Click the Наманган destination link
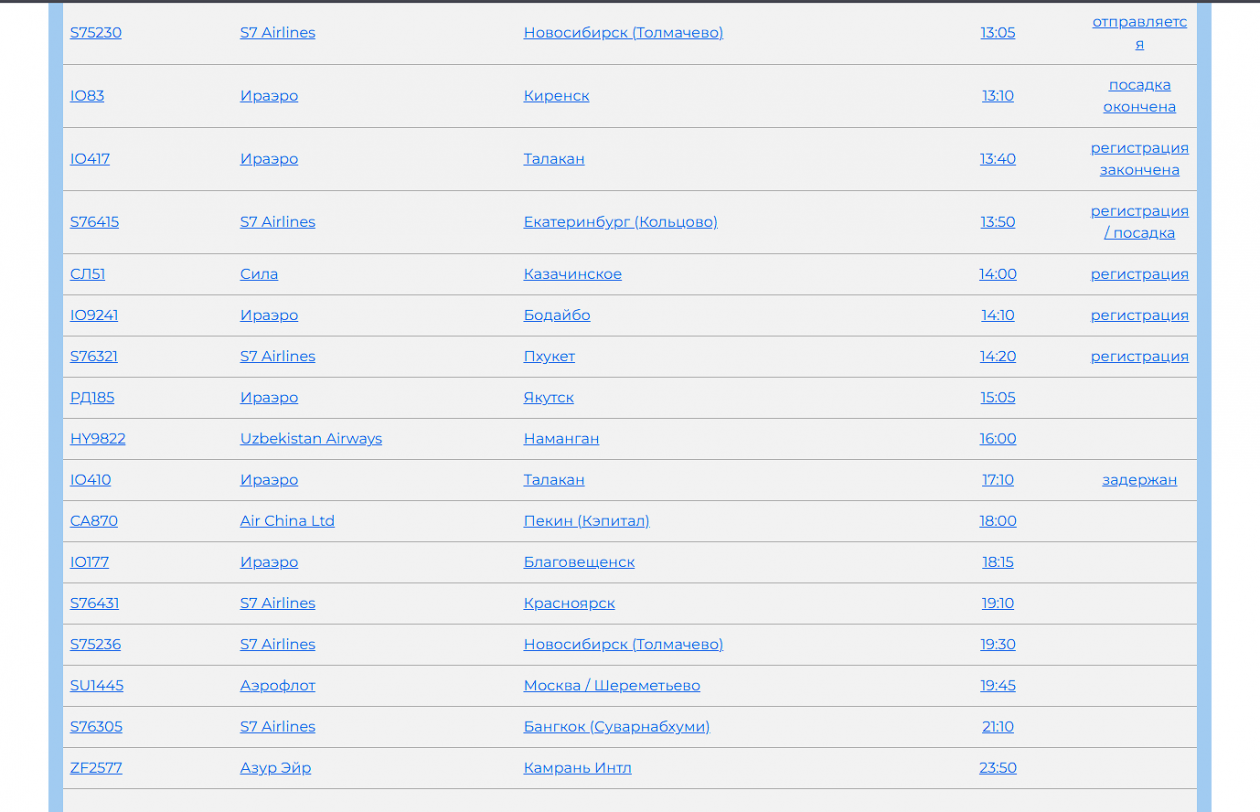 561,438
